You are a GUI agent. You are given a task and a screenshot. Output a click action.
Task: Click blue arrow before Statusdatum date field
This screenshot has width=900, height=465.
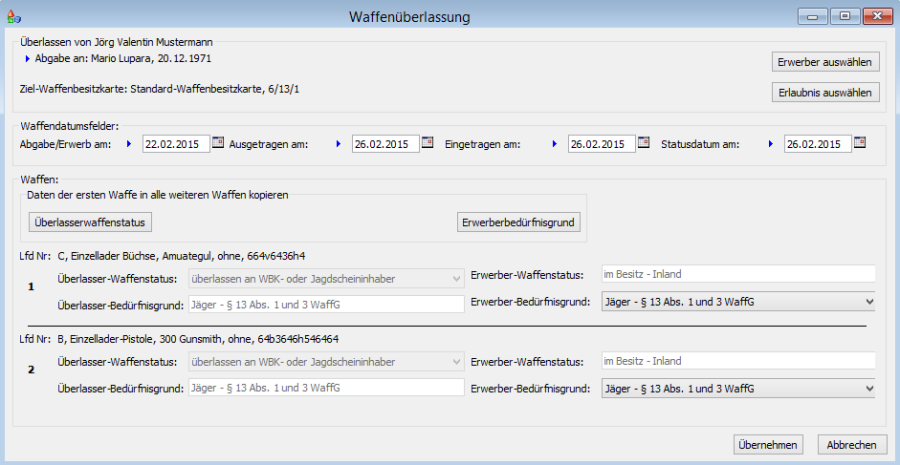(771, 144)
